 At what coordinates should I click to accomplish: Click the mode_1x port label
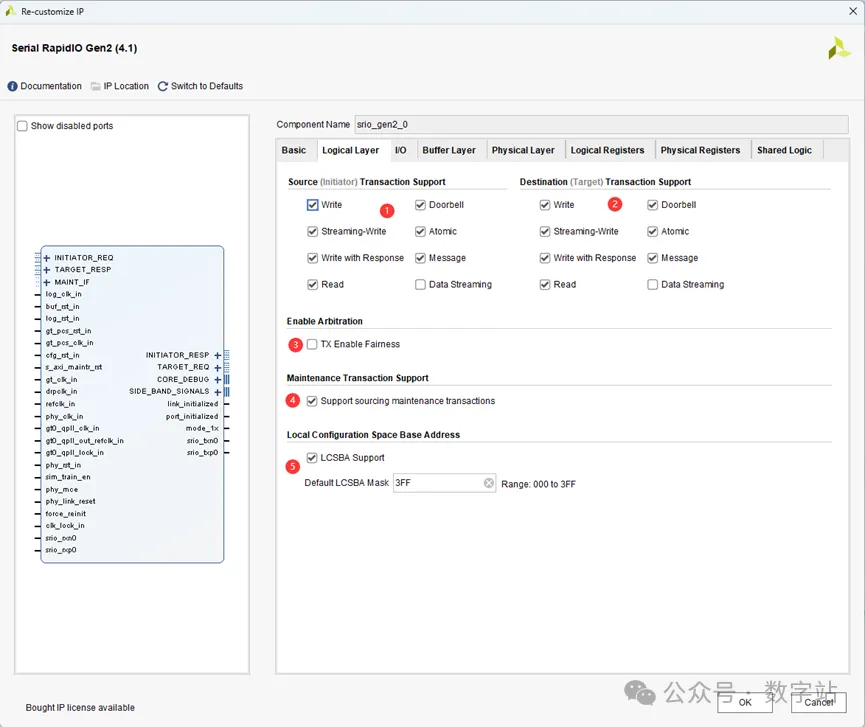click(202, 429)
